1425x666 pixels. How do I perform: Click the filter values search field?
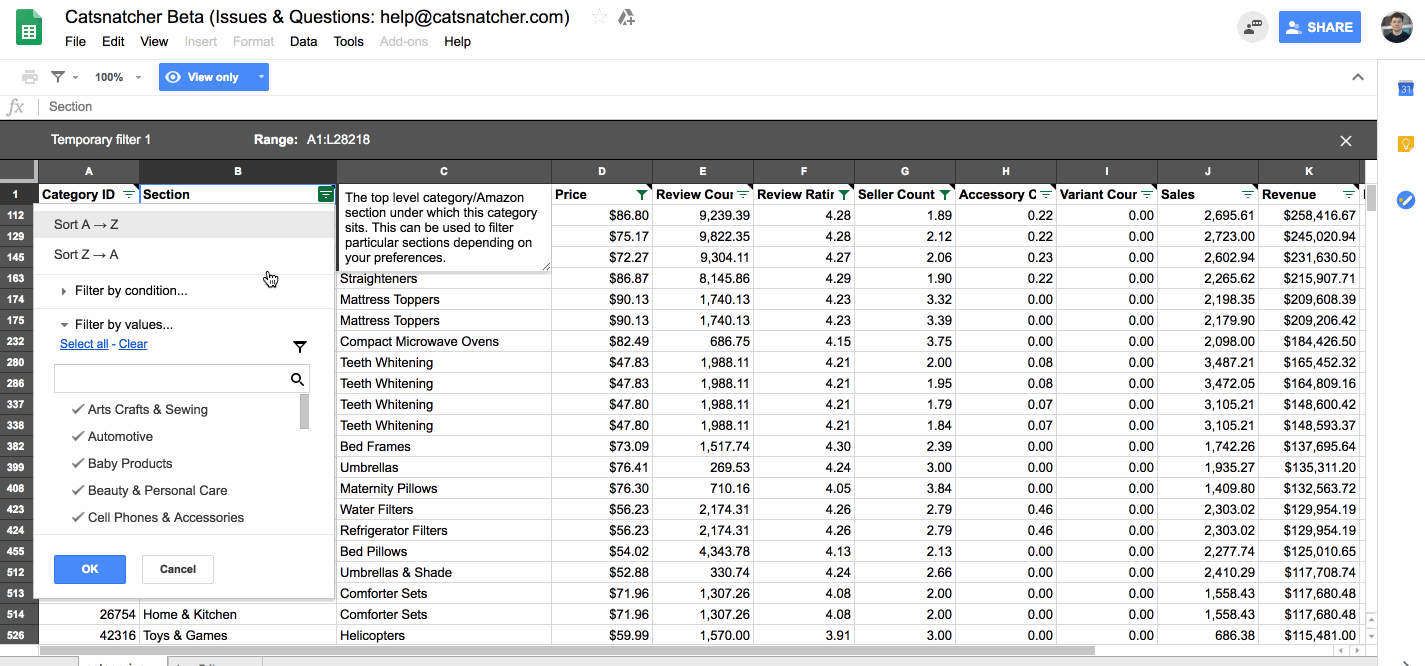point(171,379)
